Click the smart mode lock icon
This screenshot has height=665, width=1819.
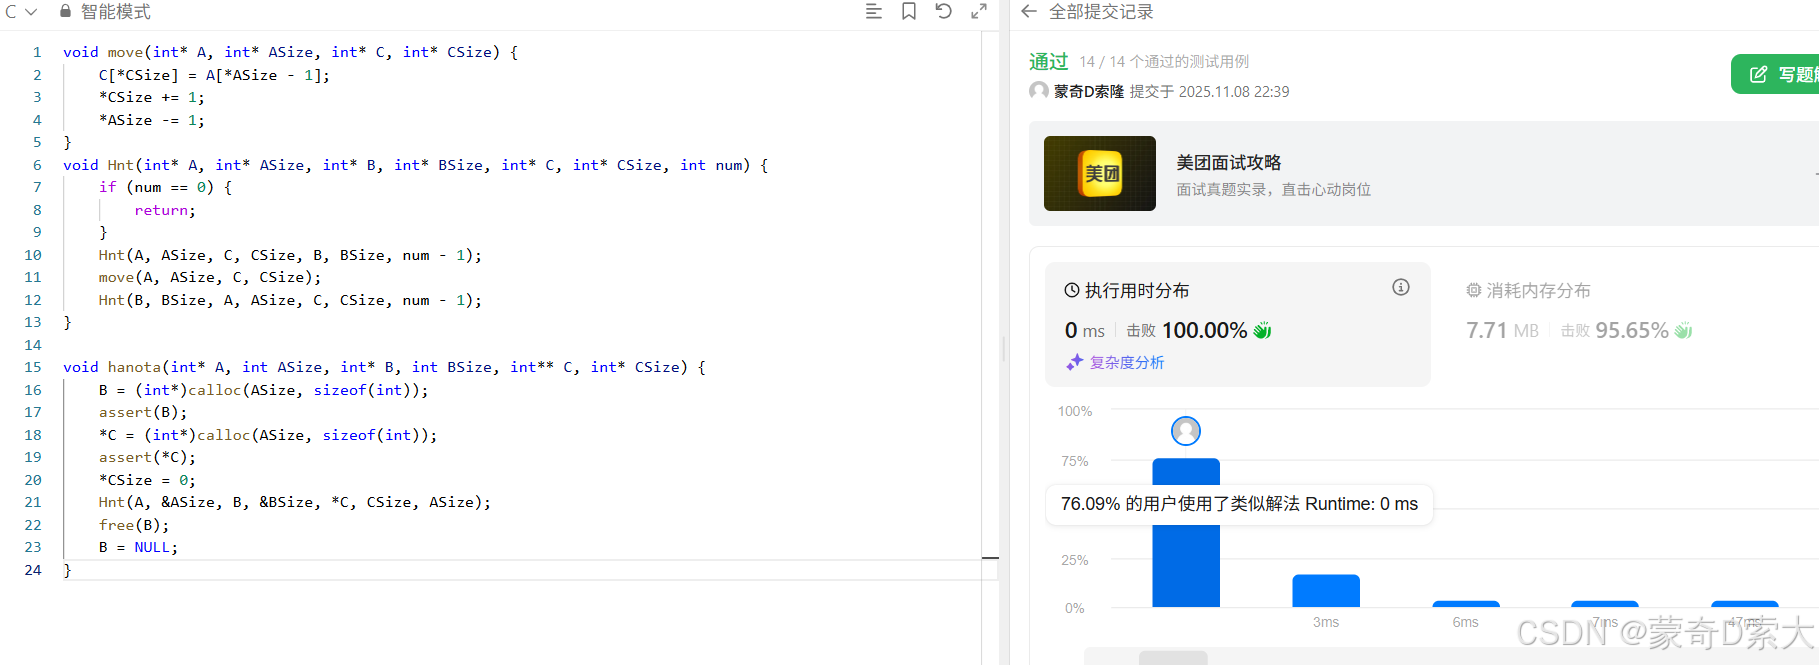65,11
